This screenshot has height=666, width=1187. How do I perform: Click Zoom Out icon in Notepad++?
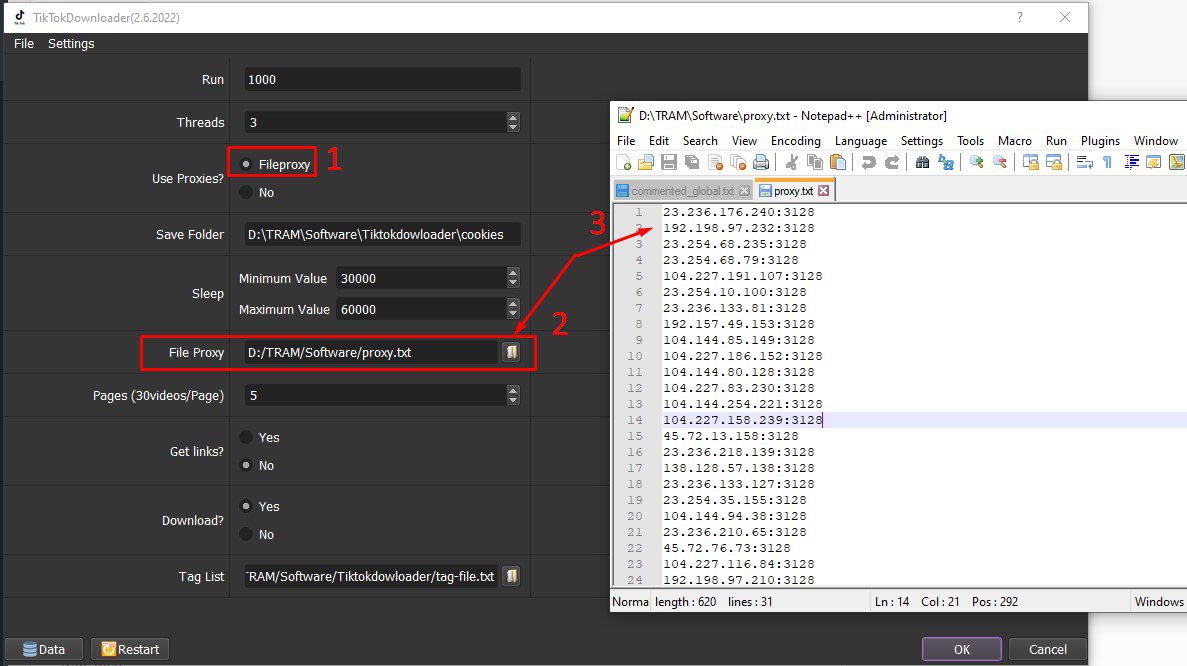999,163
